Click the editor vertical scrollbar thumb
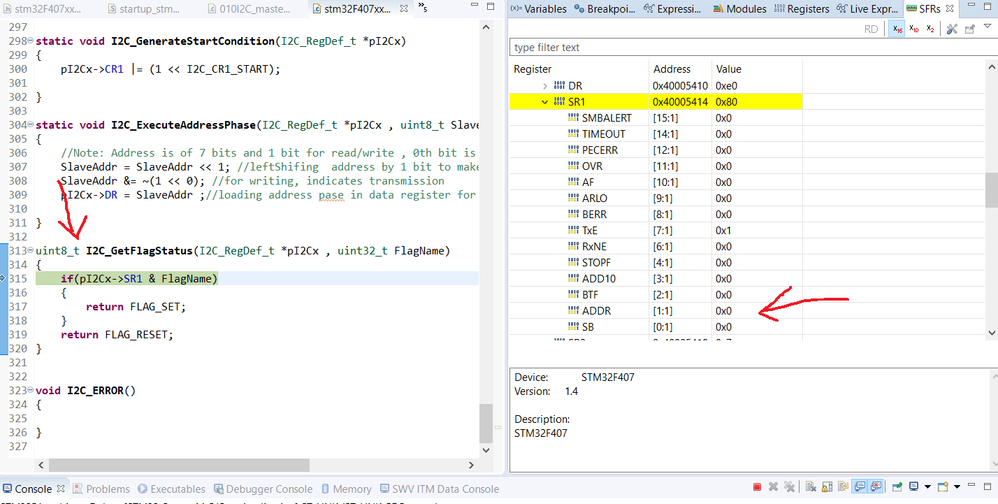Viewport: 998px width, 504px height. (486, 423)
